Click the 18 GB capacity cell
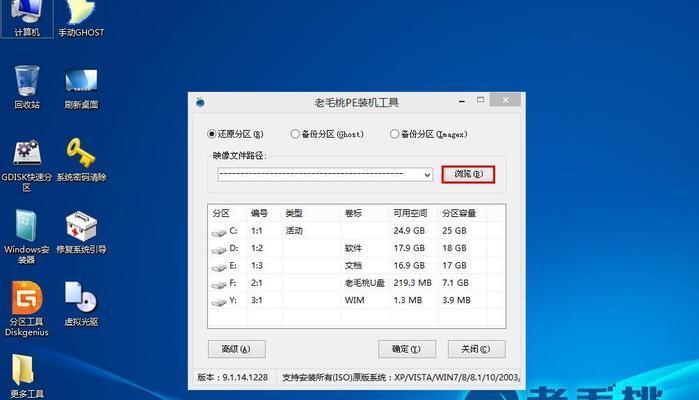Image resolution: width=699 pixels, height=400 pixels. pos(454,248)
